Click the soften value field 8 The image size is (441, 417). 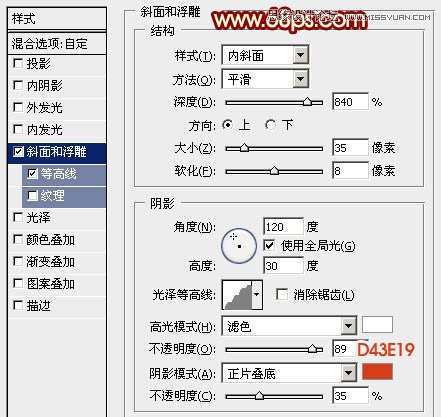350,171
